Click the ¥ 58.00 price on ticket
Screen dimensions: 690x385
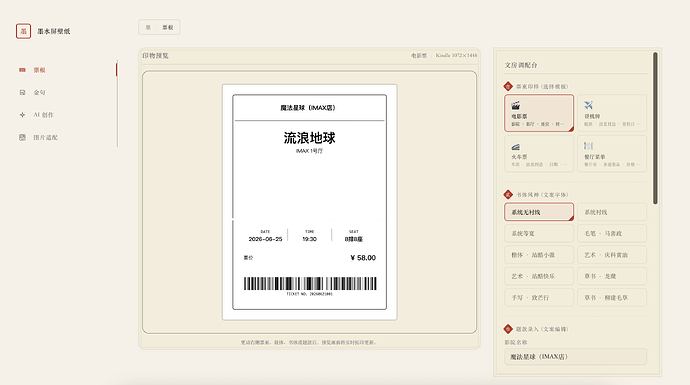click(x=363, y=258)
